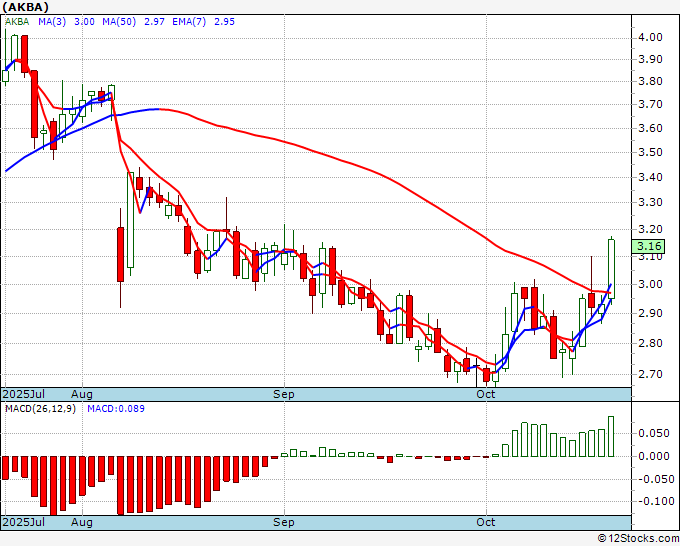This screenshot has width=680, height=546.
Task: Click the 2.70 price axis label
Action: [650, 374]
